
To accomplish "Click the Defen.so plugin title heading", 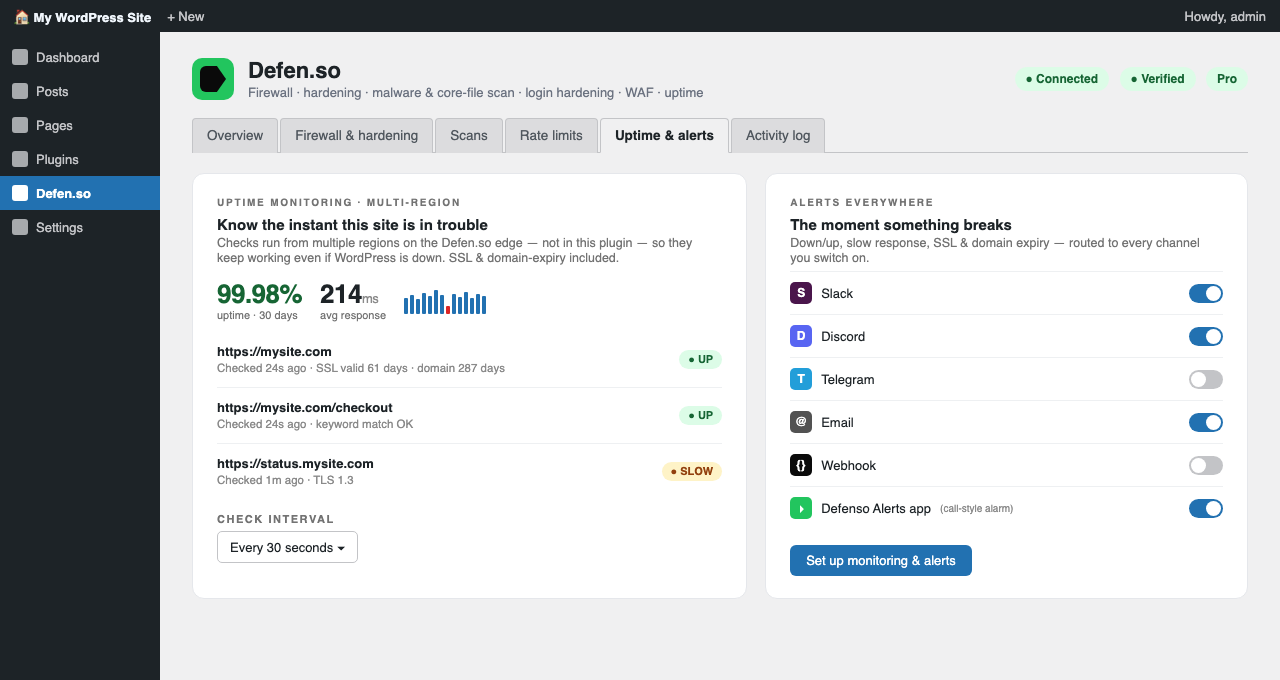I will [294, 70].
